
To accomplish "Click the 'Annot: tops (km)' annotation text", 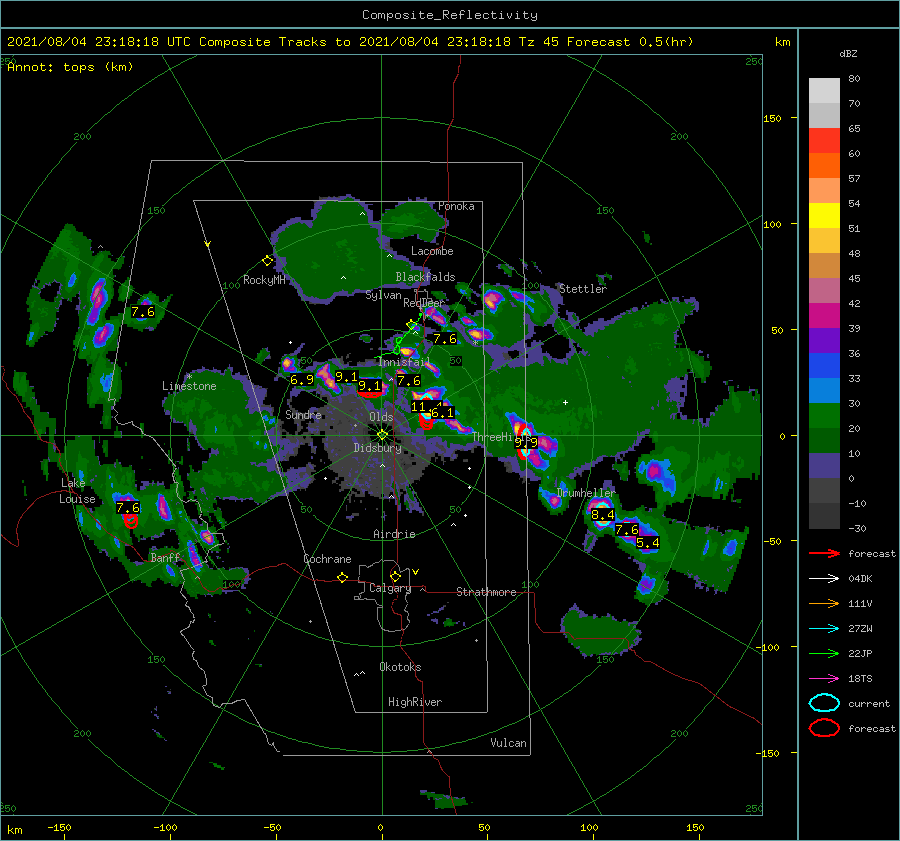I will click(x=70, y=67).
